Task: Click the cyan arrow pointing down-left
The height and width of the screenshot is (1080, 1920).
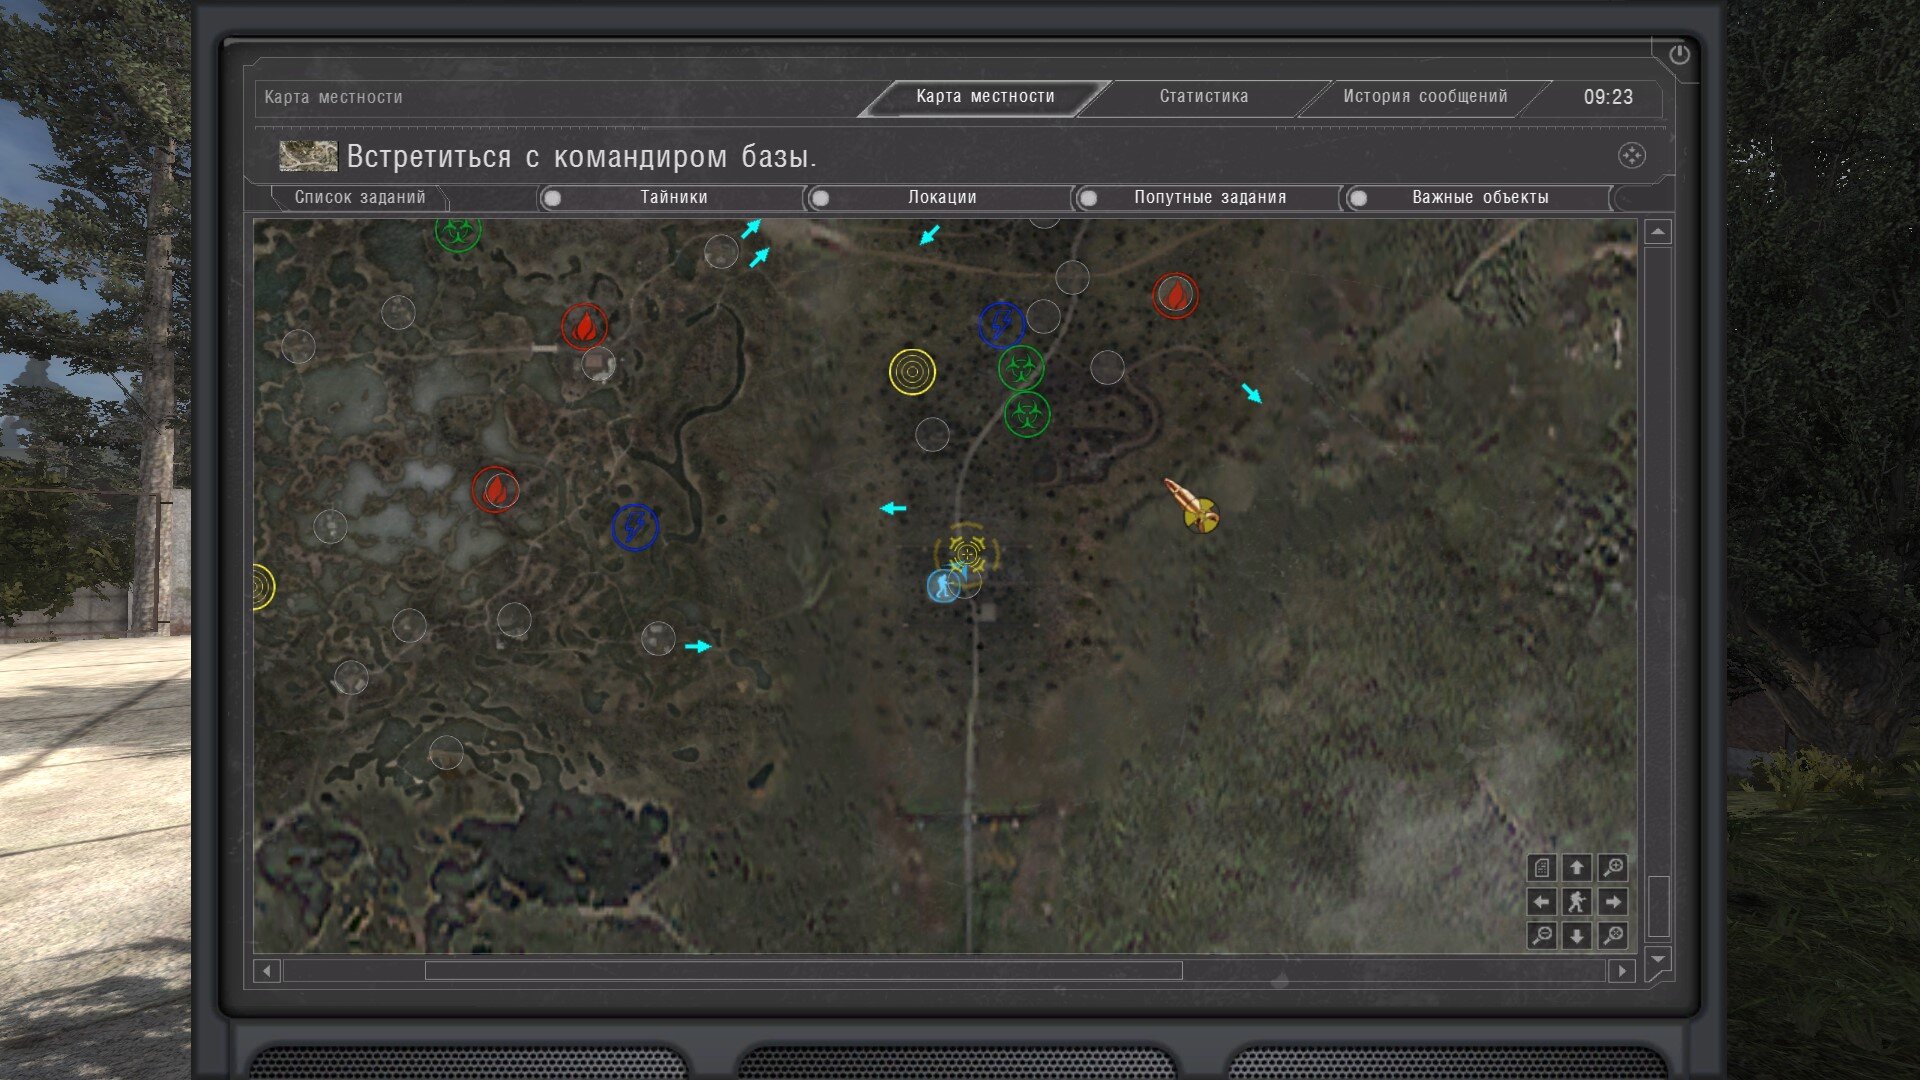Action: [x=930, y=235]
